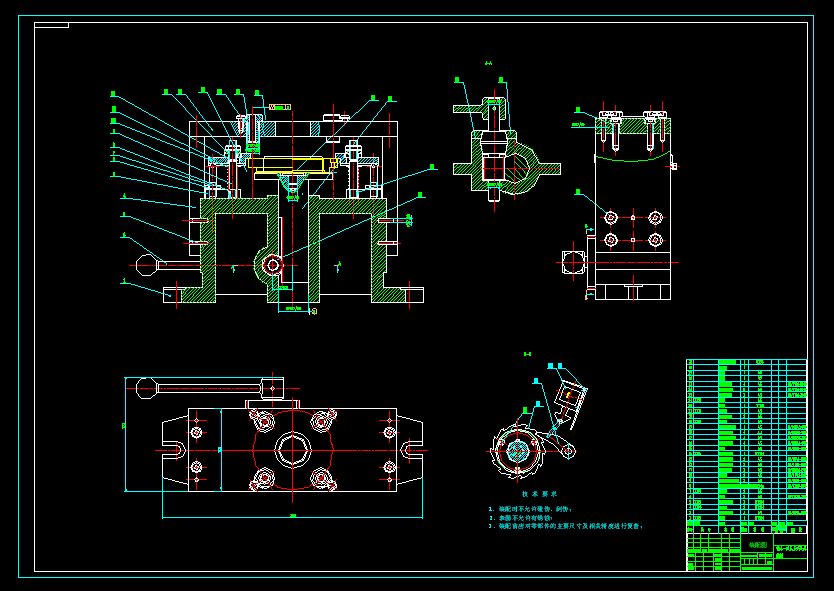Select the parts list table above title block
The height and width of the screenshot is (591, 834).
(747, 446)
